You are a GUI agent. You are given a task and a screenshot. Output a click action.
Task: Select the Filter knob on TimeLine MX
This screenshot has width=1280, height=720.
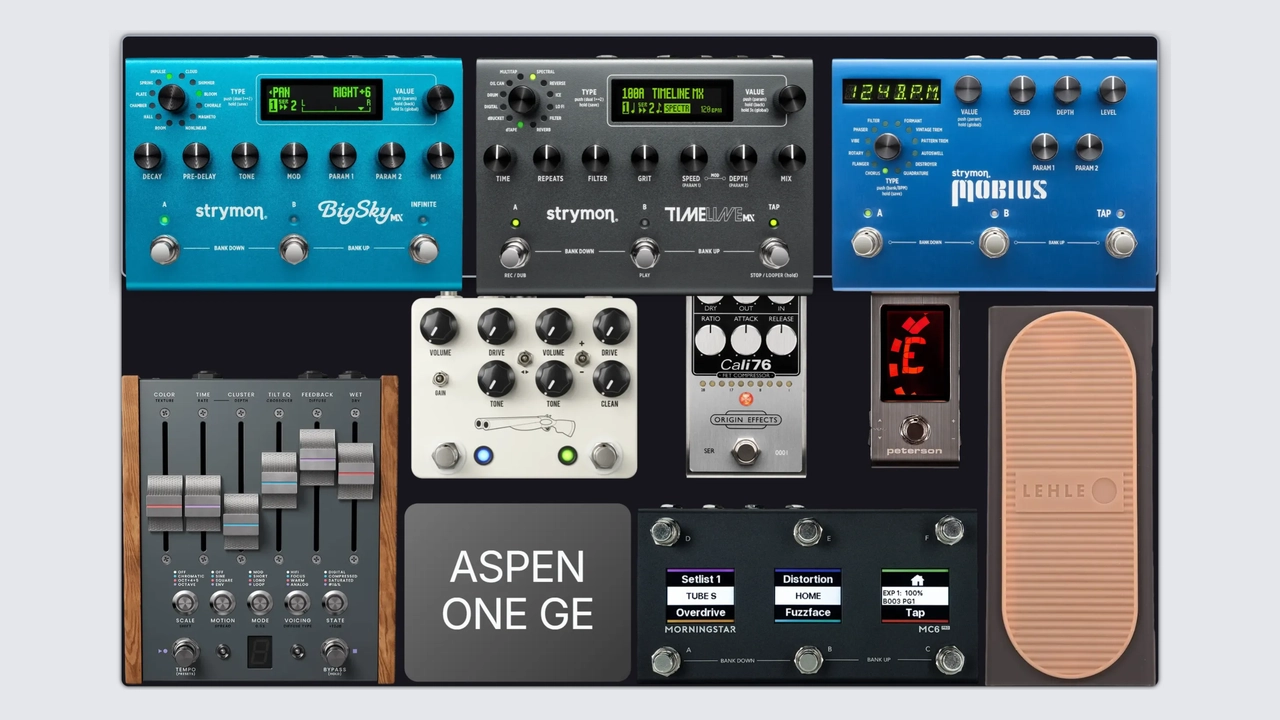point(596,157)
